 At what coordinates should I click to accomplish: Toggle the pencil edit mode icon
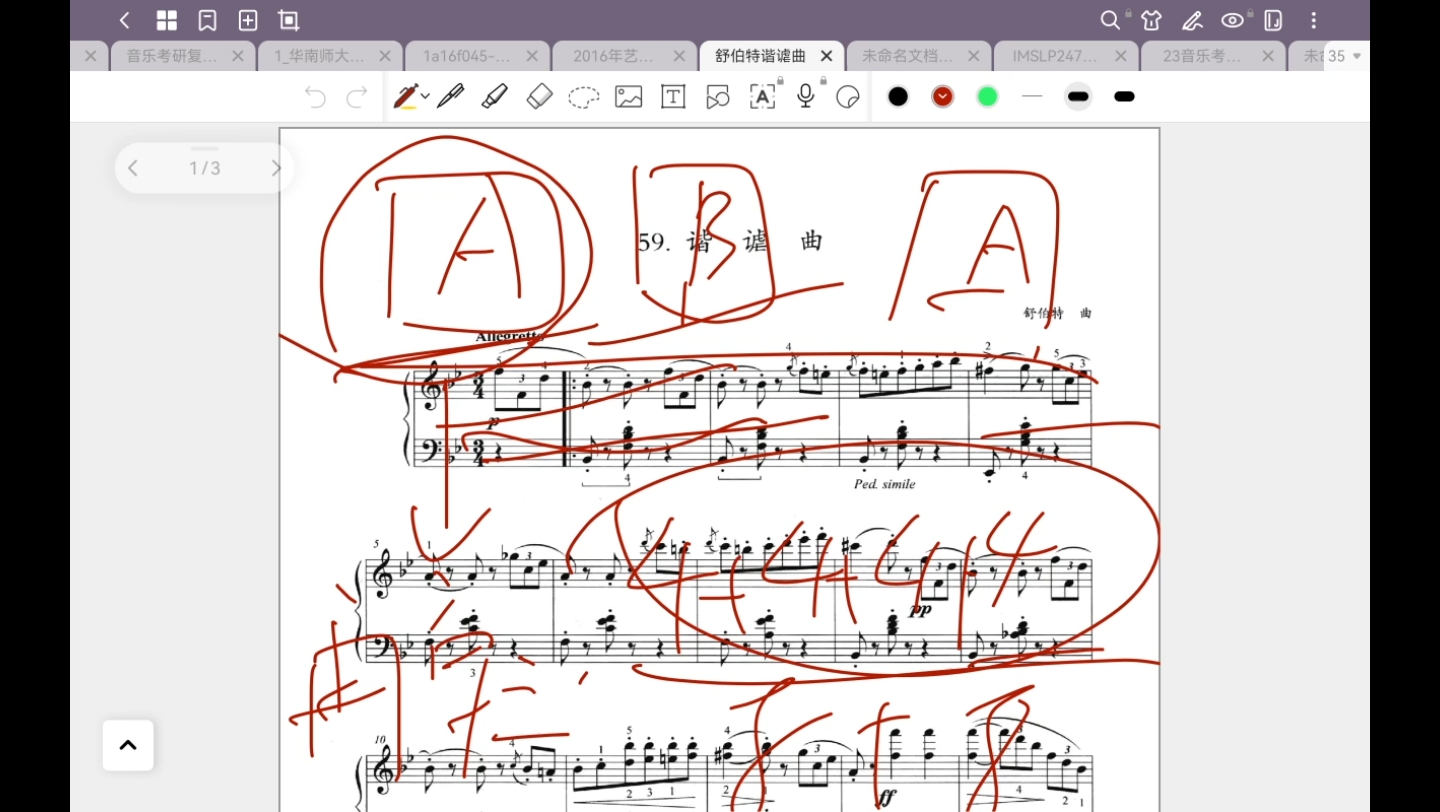(x=1192, y=20)
